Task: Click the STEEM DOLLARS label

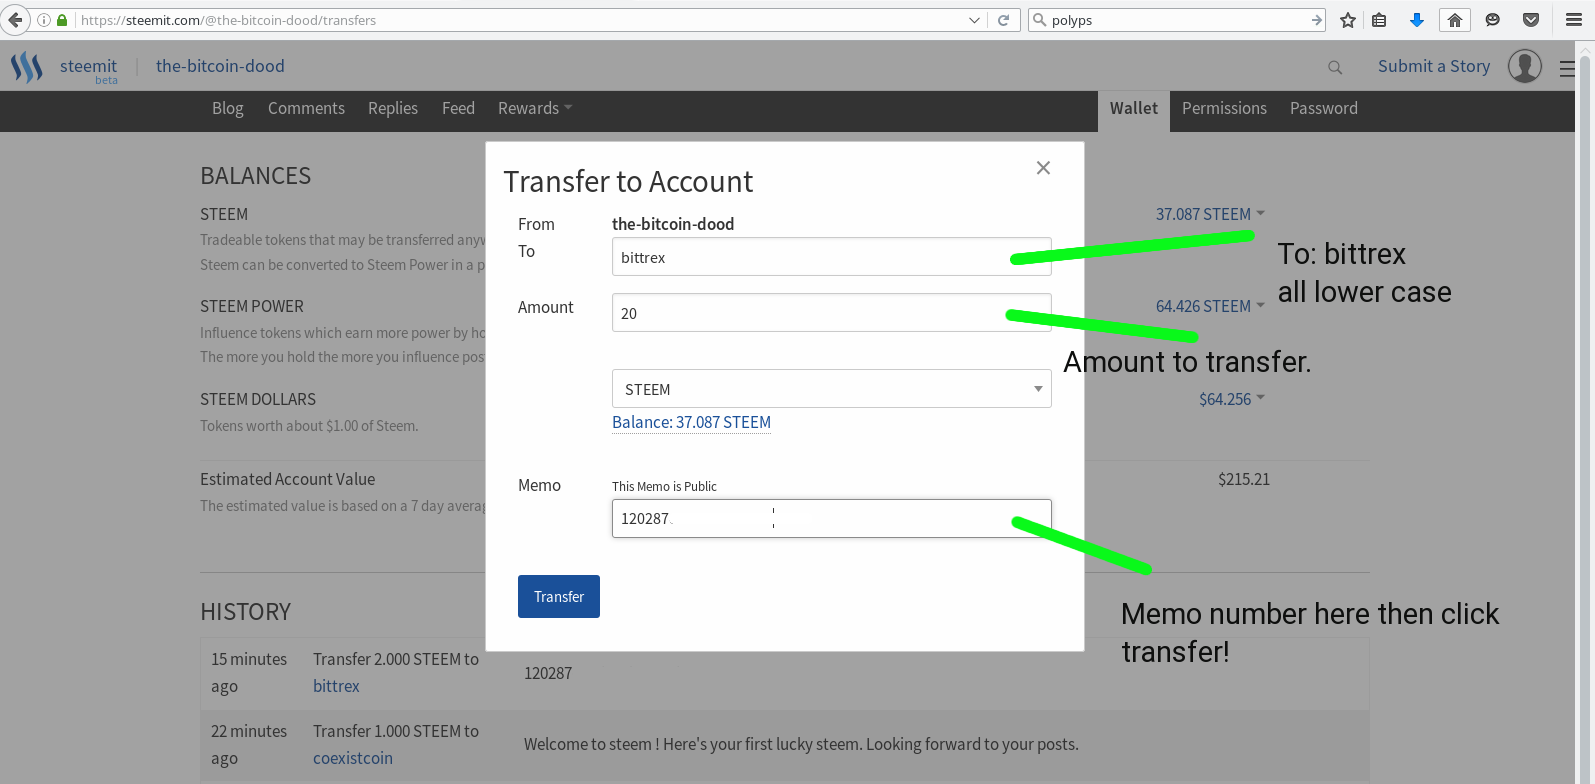Action: [258, 399]
